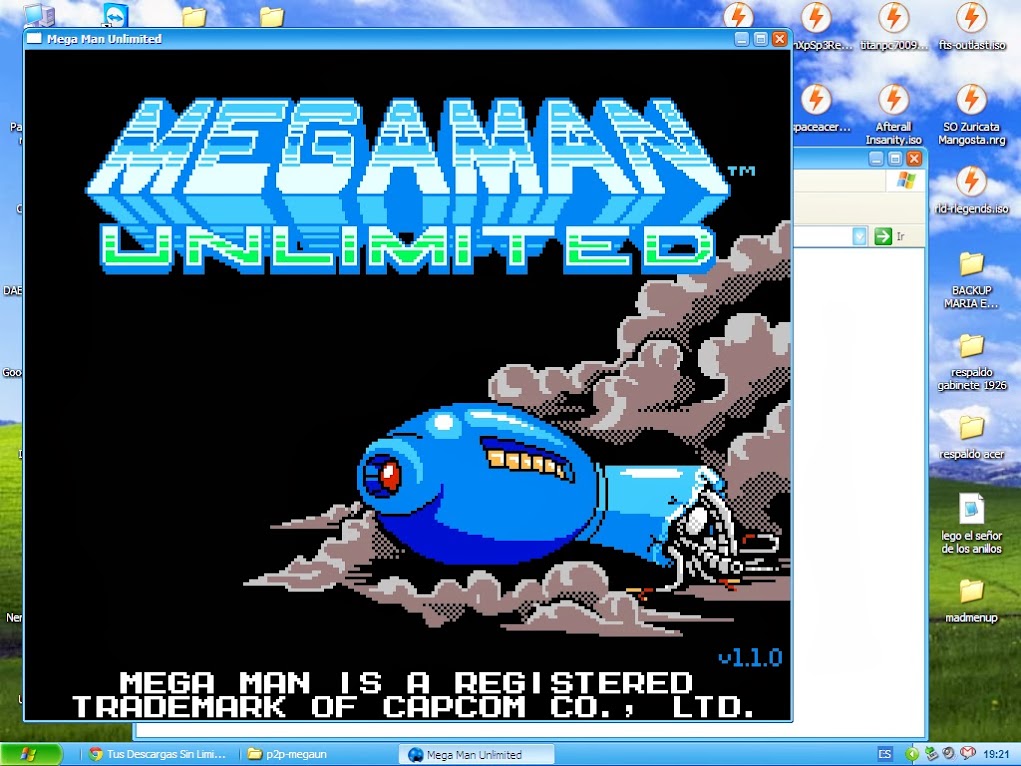1021x766 pixels.
Task: Open the respaldo acer folder
Action: click(971, 437)
